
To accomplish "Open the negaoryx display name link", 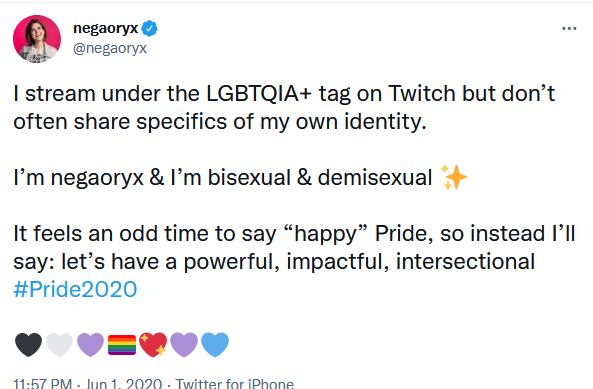I will click(x=106, y=28).
